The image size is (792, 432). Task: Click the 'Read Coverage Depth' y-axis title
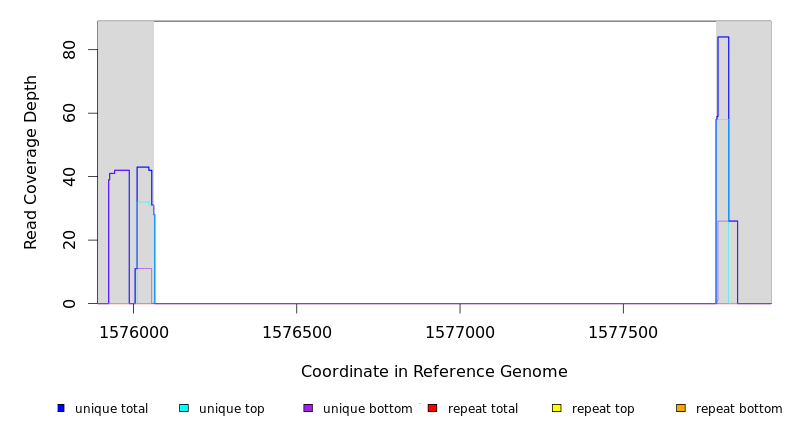[x=31, y=162]
